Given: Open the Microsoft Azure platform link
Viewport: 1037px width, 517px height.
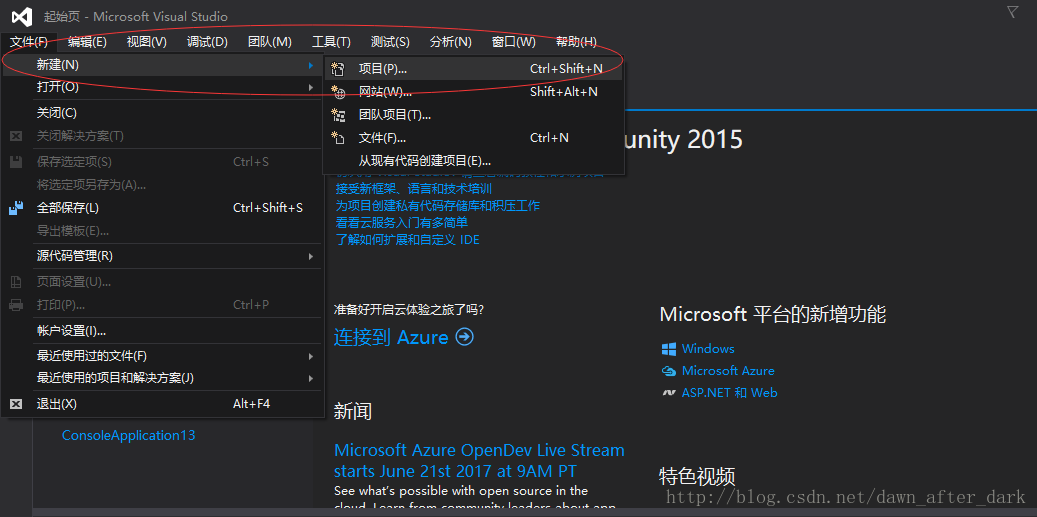Looking at the screenshot, I should 727,371.
